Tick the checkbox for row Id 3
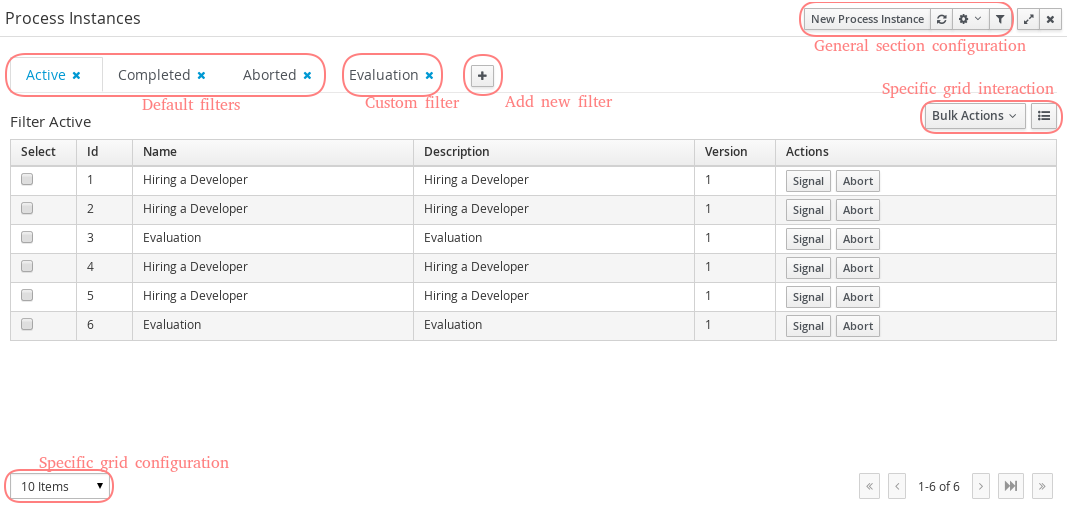The image size is (1067, 505). pyautogui.click(x=27, y=238)
